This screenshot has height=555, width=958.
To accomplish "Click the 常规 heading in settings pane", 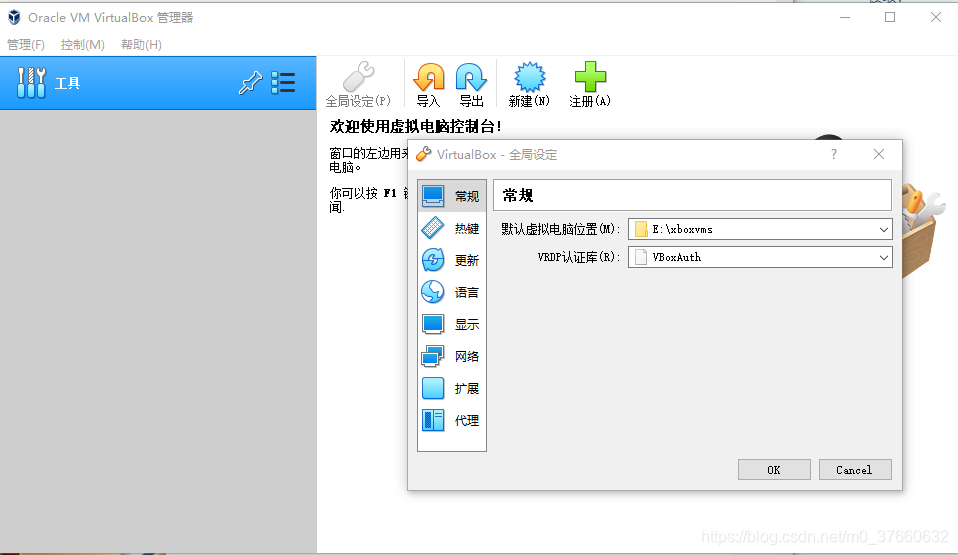I will click(x=517, y=196).
